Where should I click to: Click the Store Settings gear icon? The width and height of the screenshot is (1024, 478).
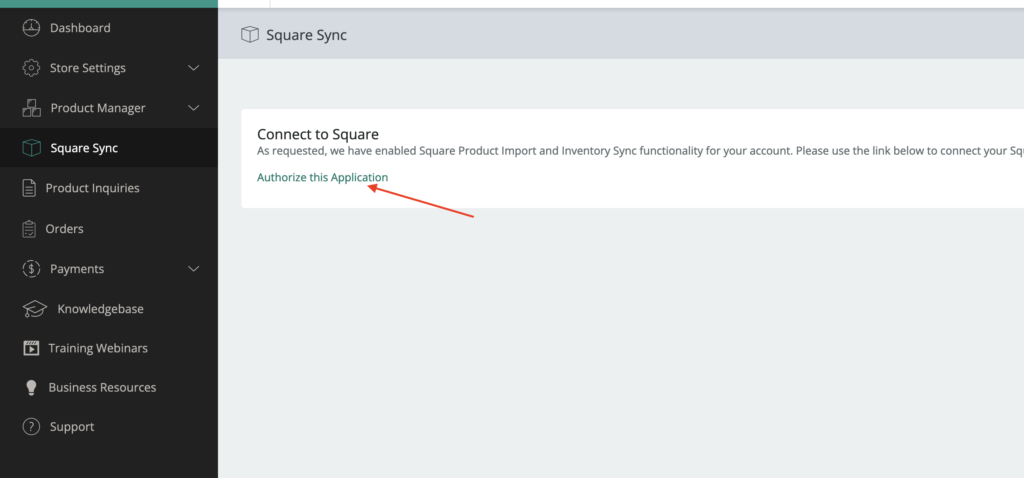coord(31,68)
